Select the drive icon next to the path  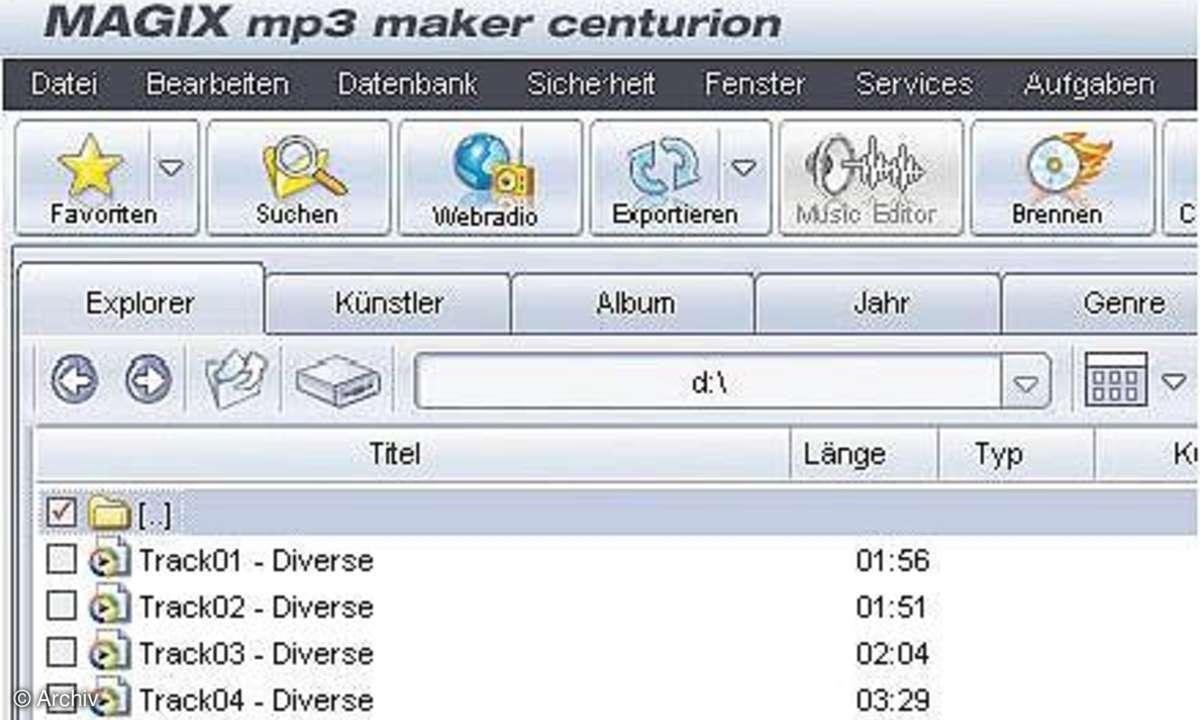pyautogui.click(x=338, y=381)
